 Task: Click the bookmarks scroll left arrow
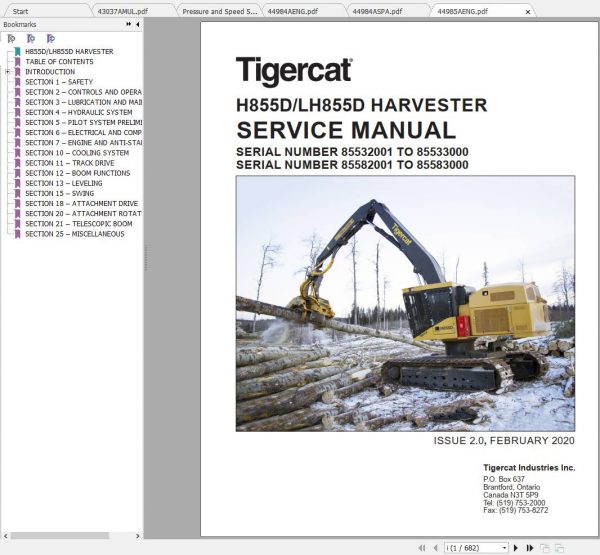tap(5, 536)
